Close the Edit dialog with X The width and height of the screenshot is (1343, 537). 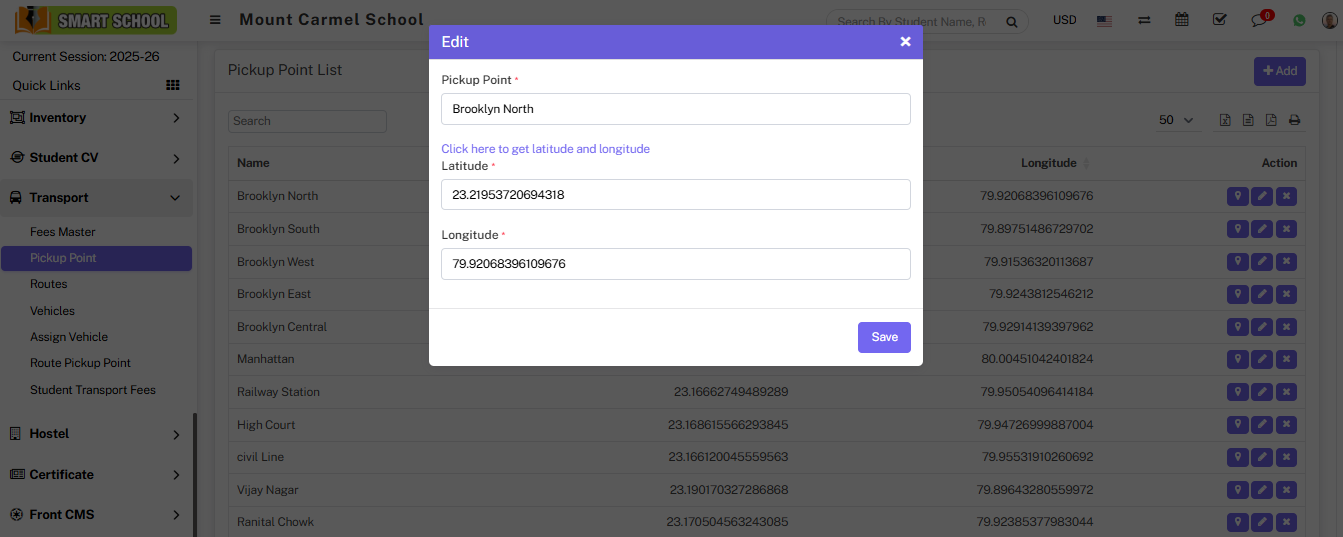click(905, 42)
